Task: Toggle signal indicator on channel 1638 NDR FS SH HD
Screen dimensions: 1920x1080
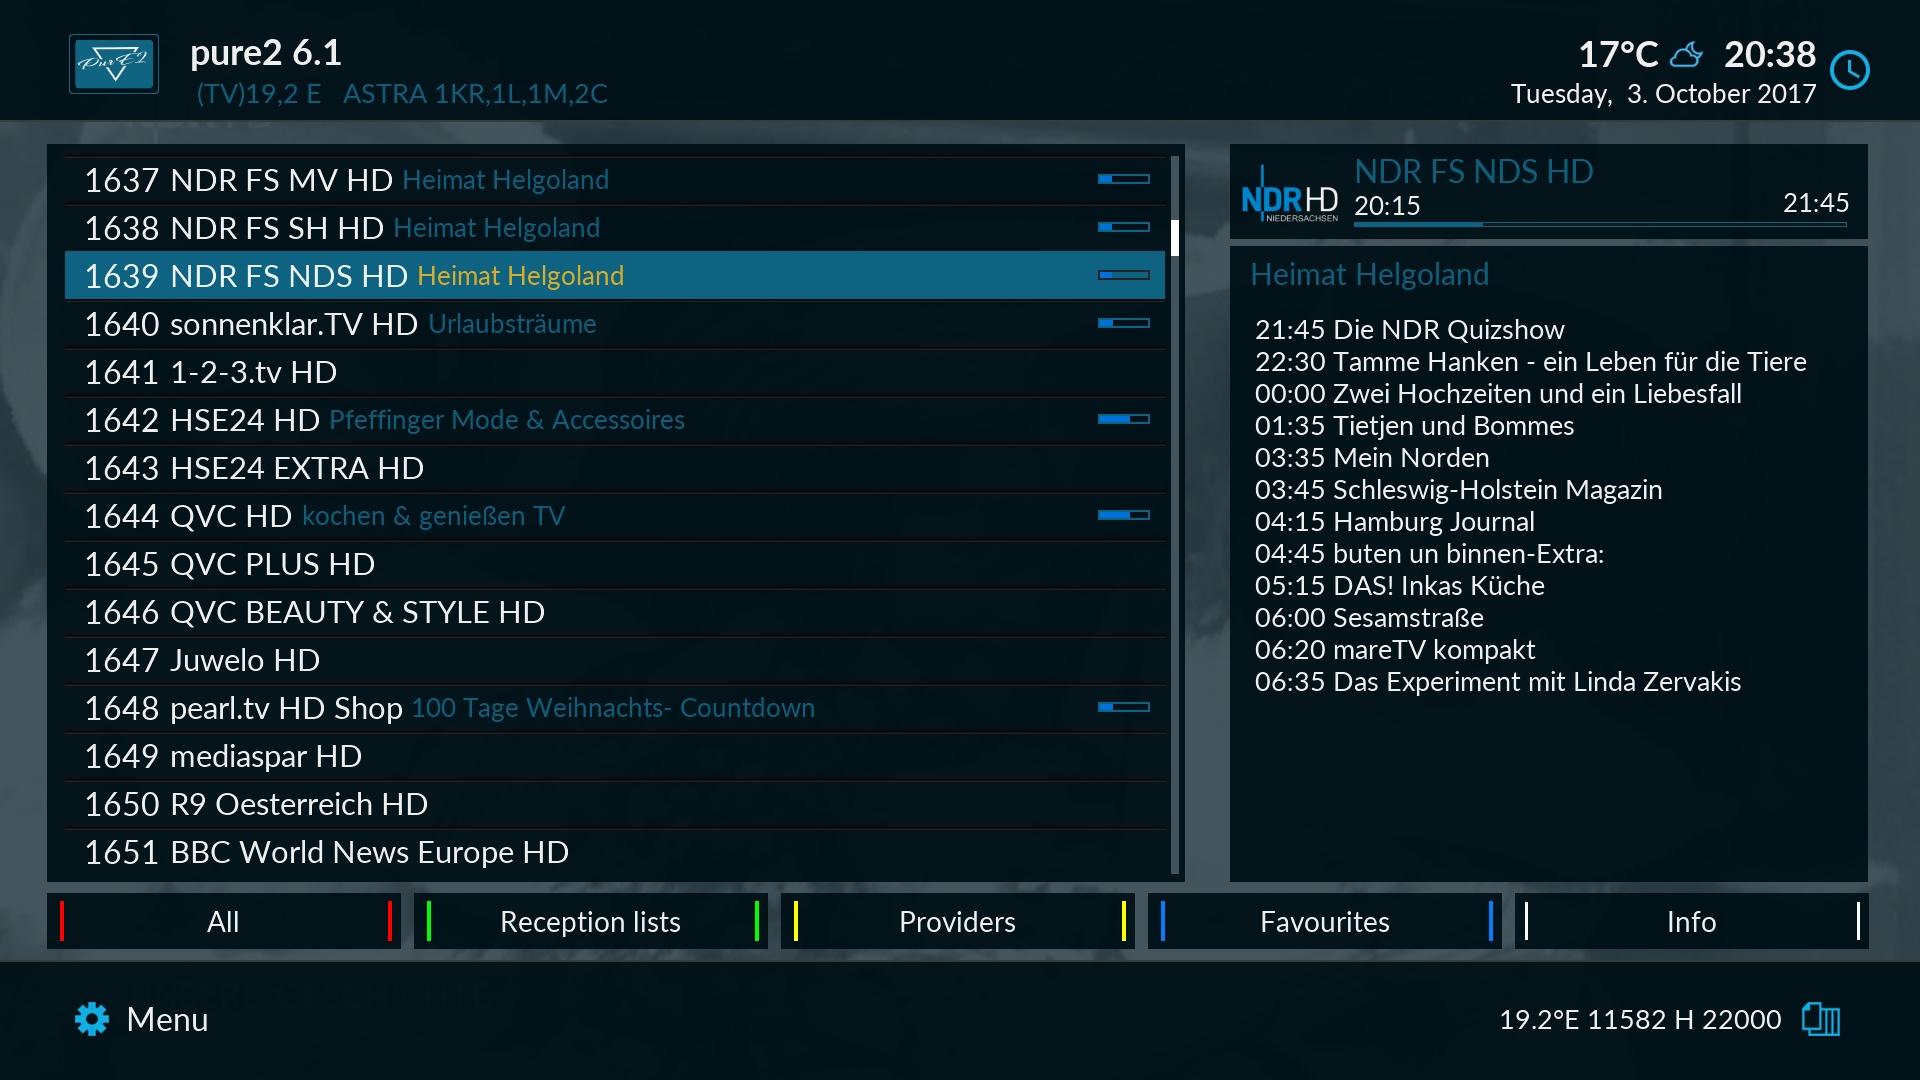Action: click(1121, 227)
